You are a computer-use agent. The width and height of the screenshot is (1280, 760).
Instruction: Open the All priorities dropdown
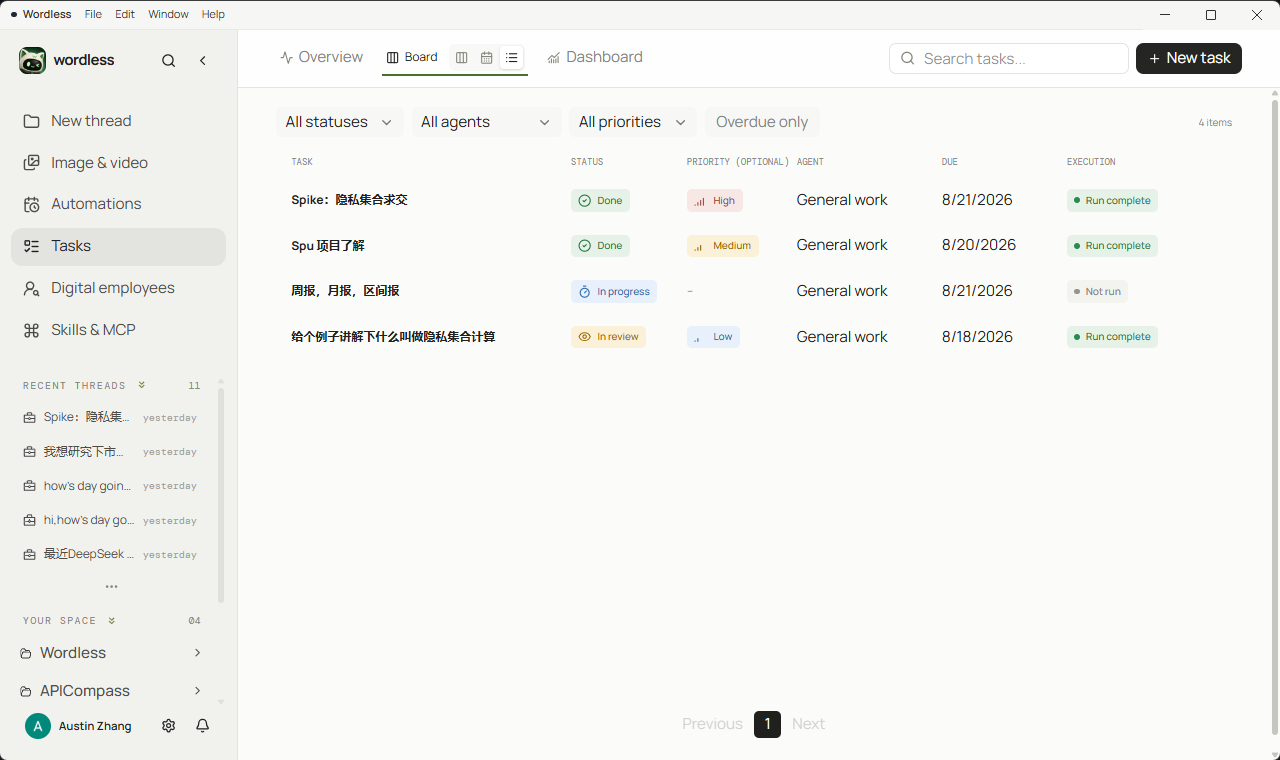pos(633,122)
